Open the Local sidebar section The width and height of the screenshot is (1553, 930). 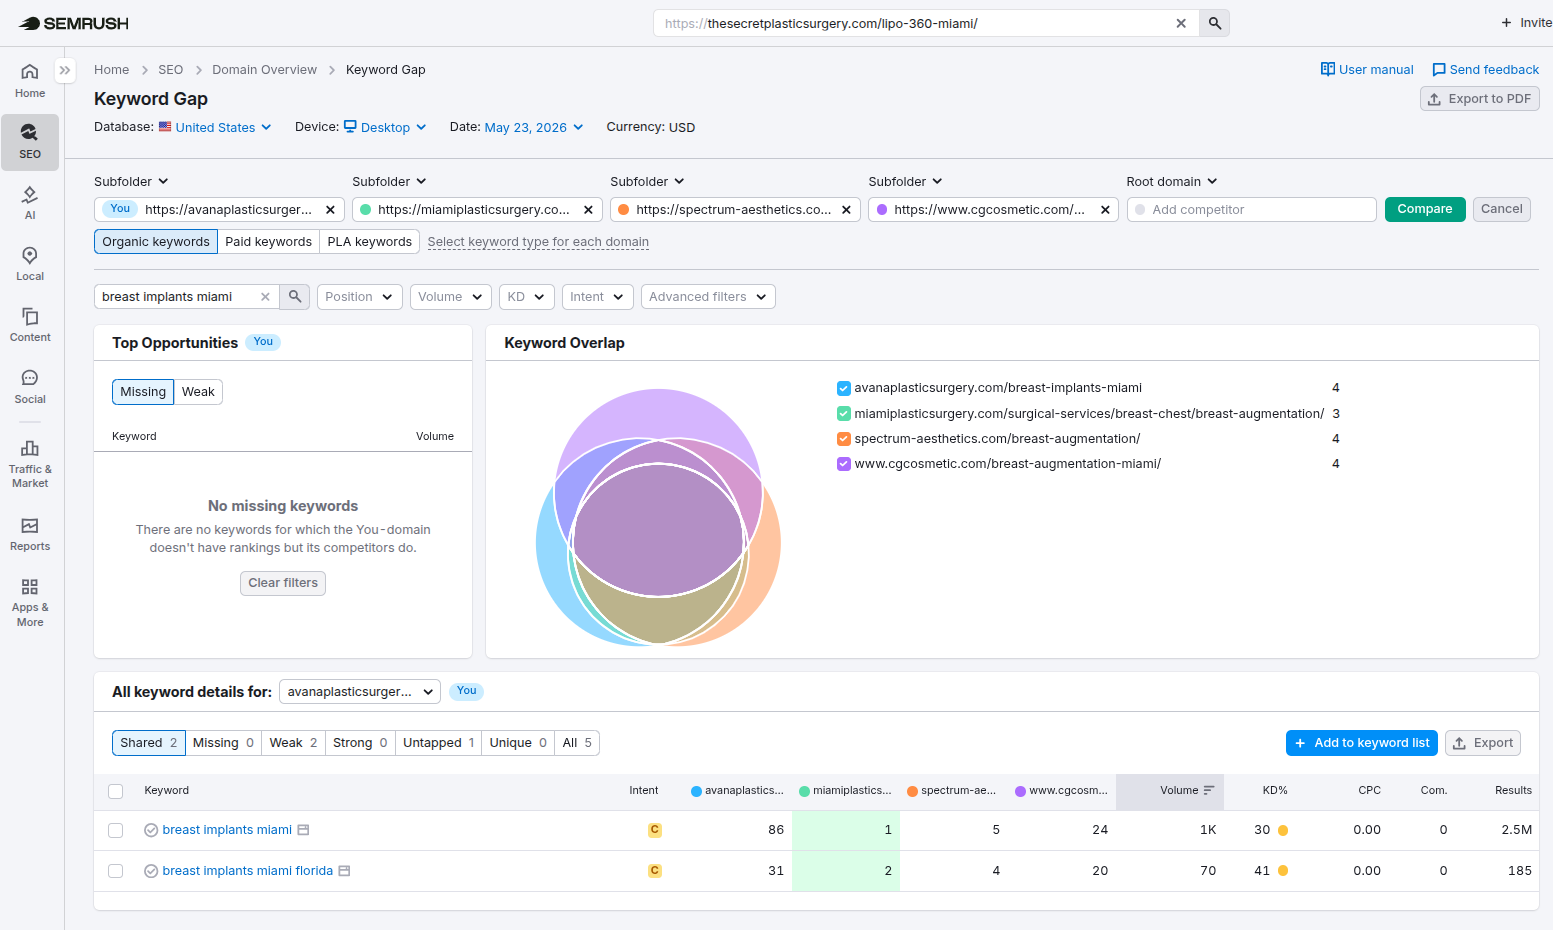coord(30,264)
